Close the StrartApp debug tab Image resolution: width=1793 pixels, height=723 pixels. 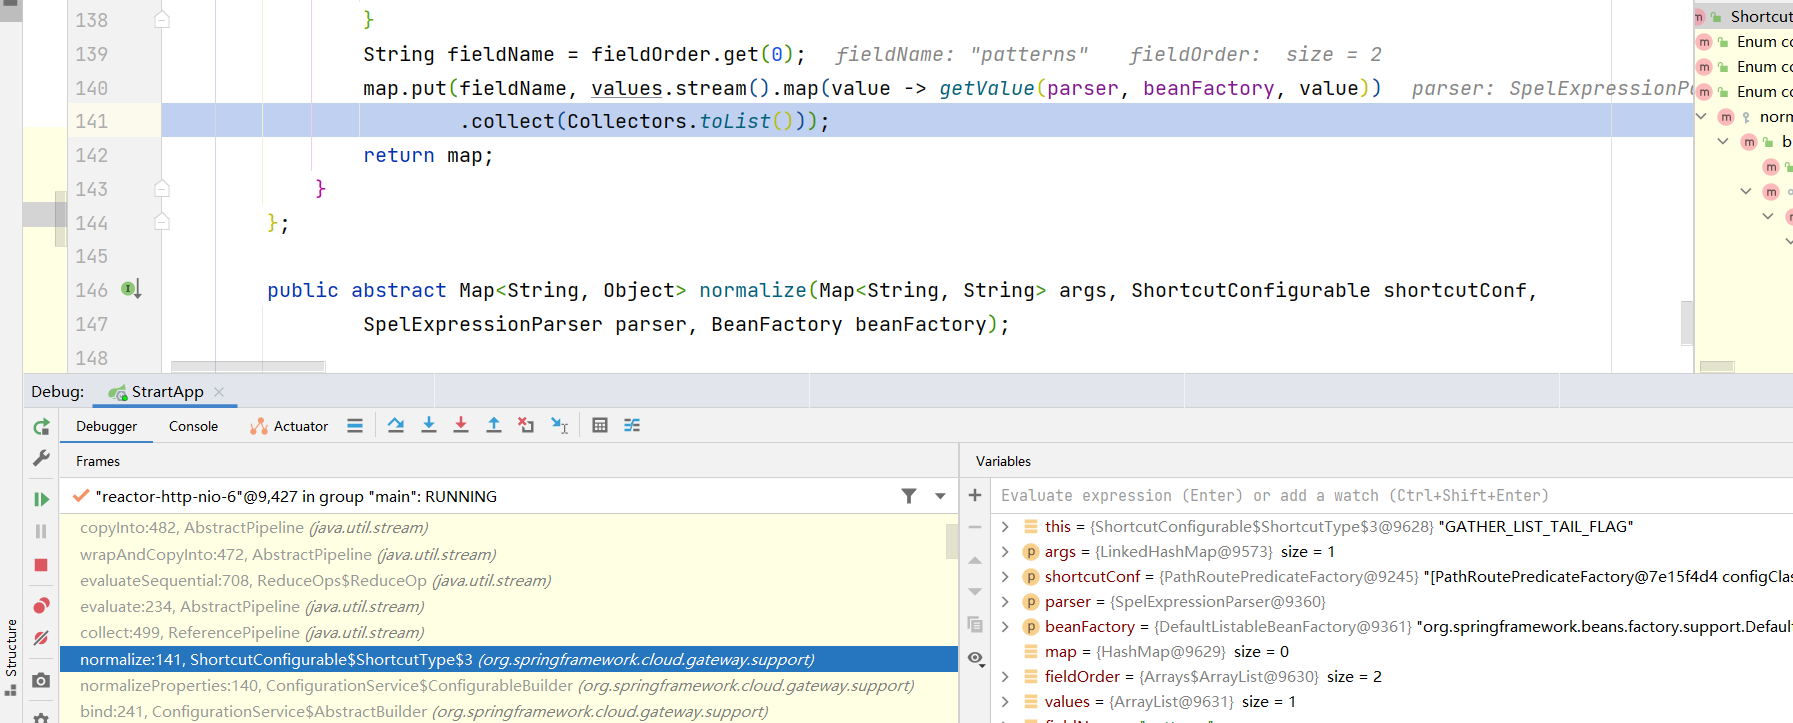point(219,392)
